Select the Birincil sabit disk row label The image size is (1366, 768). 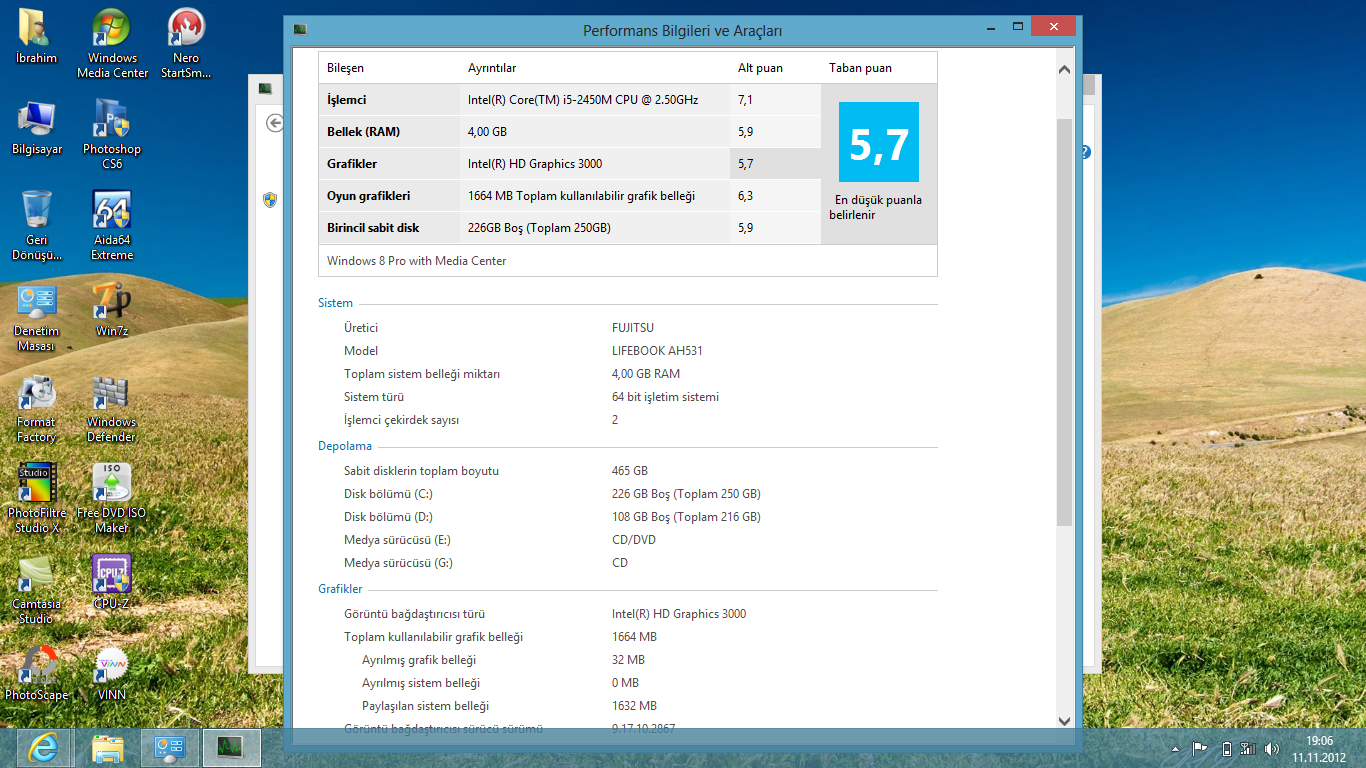pyautogui.click(x=373, y=227)
